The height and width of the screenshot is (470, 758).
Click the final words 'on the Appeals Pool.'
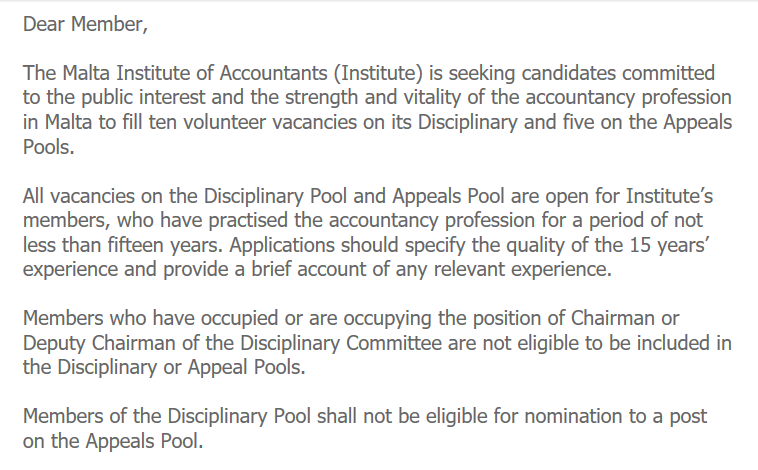[113, 441]
